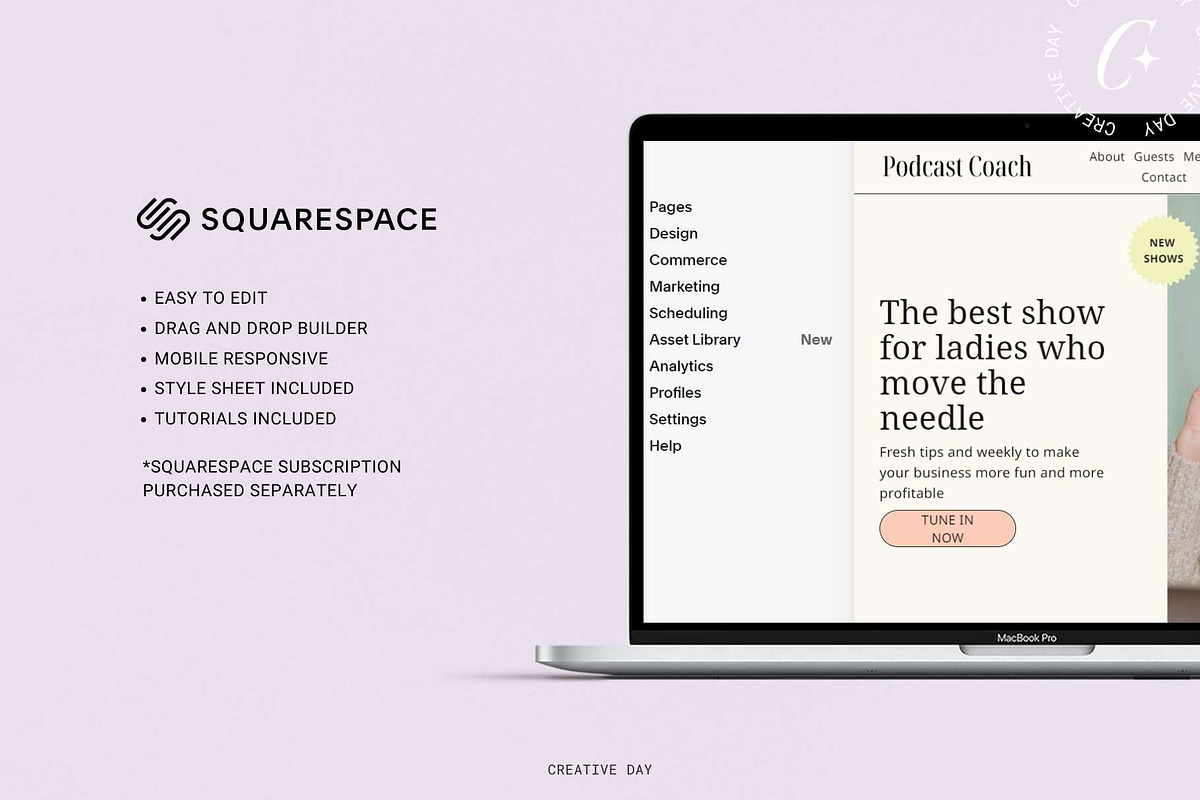Select Commerce in the sidebar
The height and width of the screenshot is (800, 1200).
(x=688, y=260)
